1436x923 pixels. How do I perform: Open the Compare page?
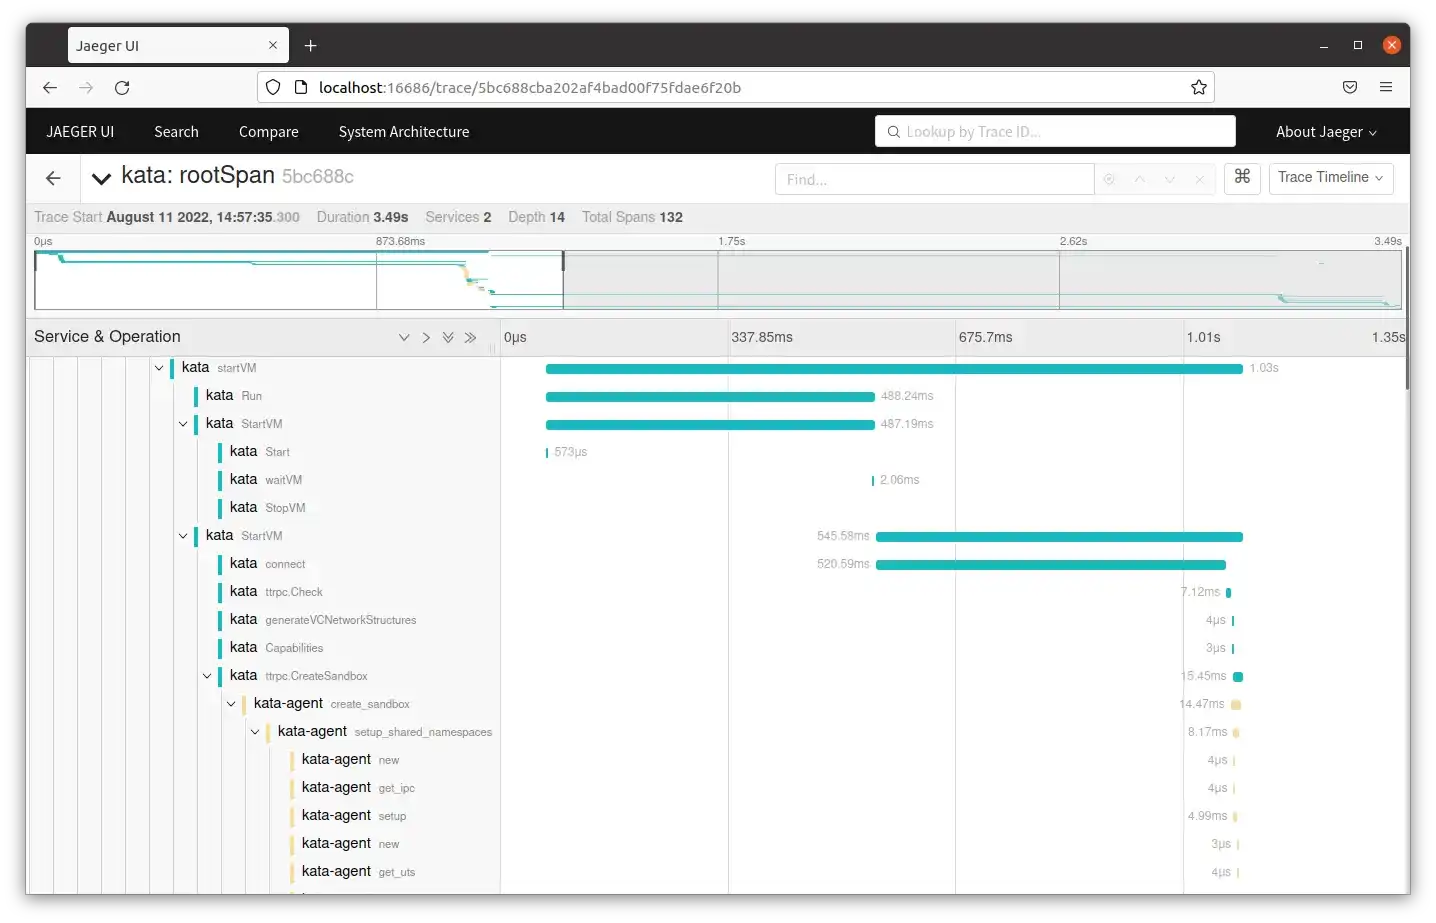[x=268, y=132]
